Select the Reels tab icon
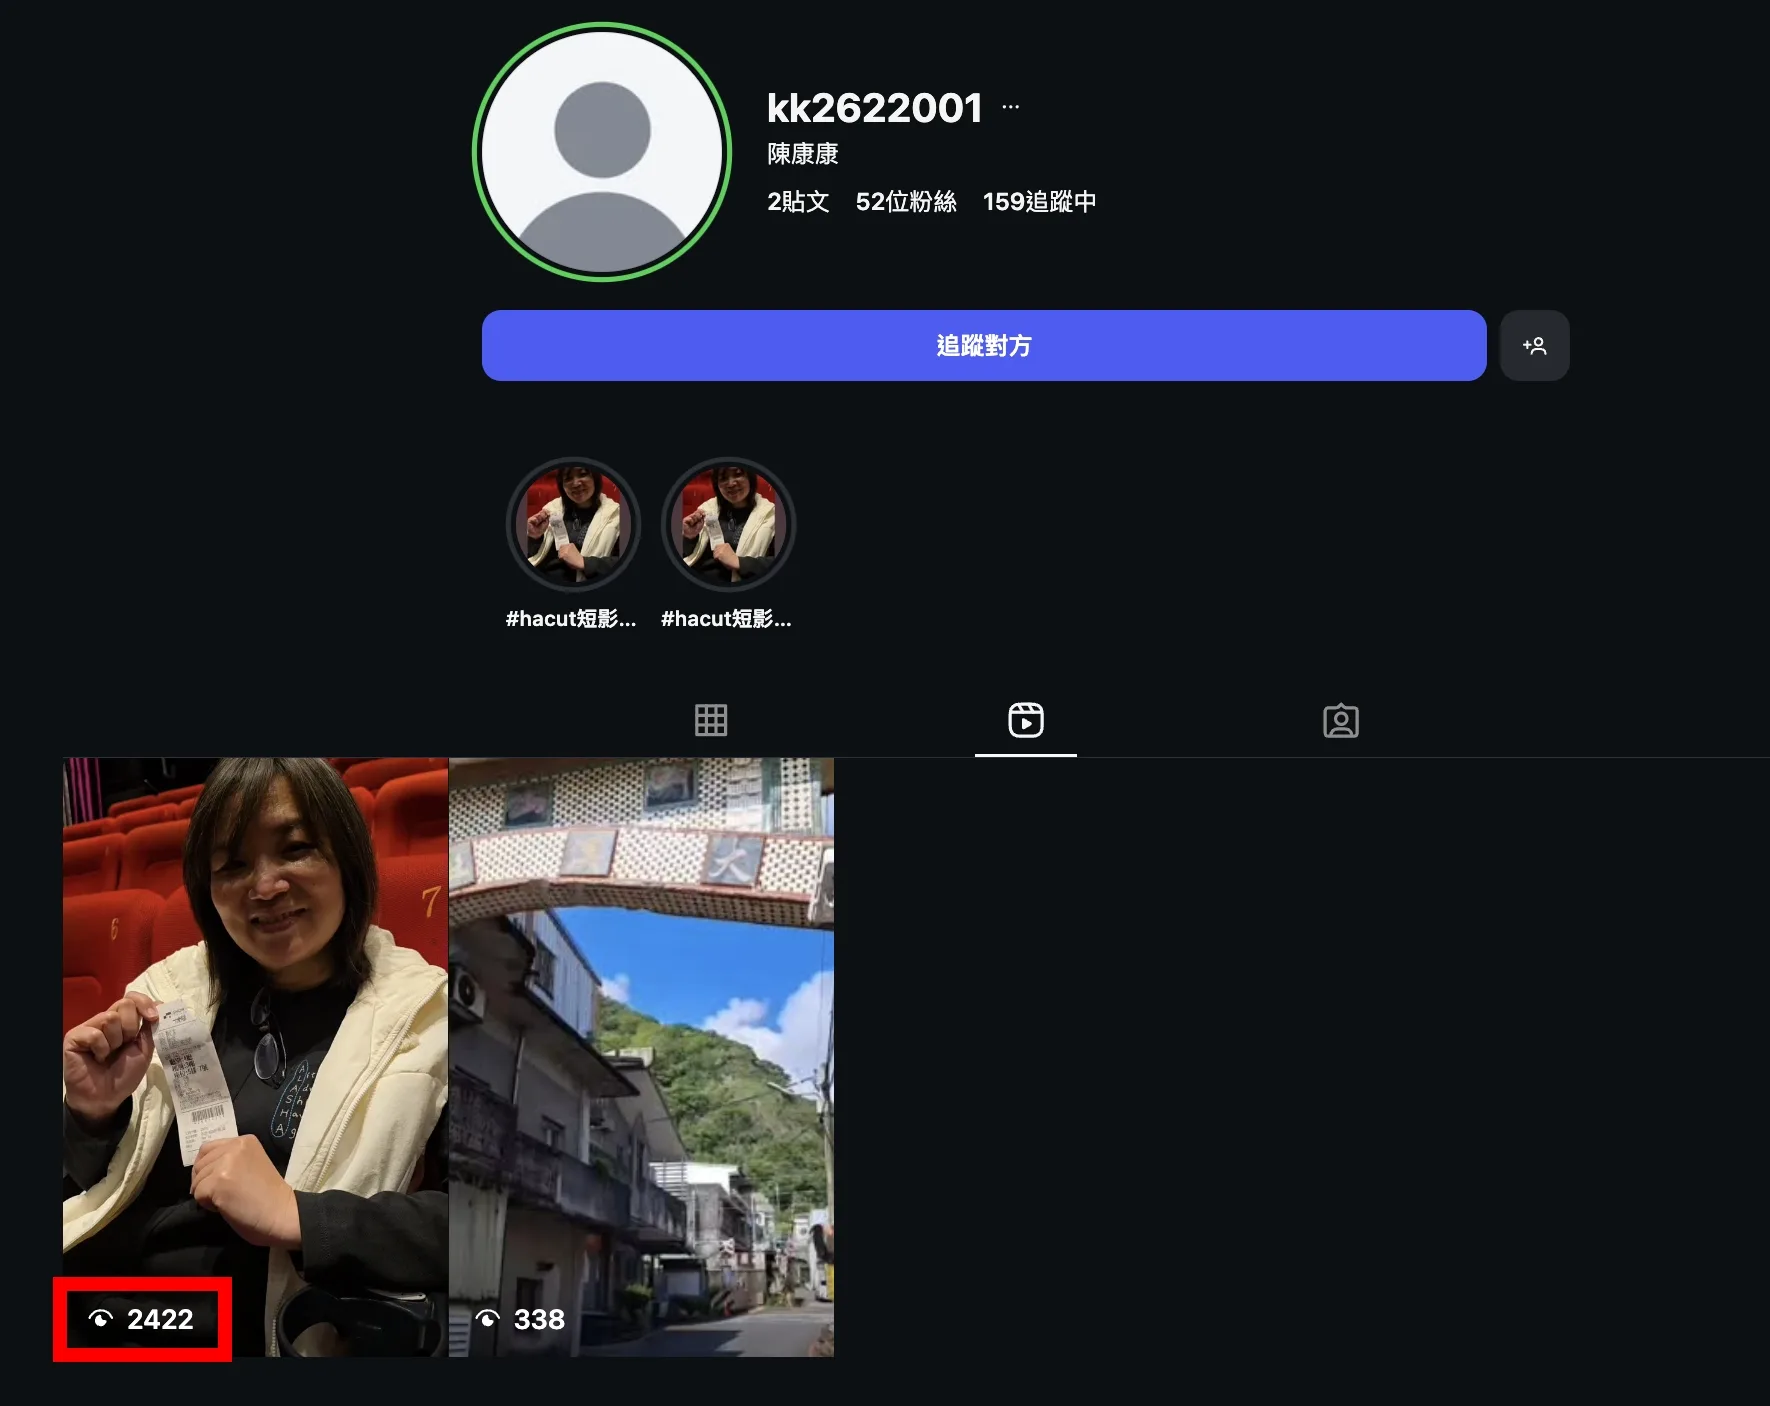1770x1406 pixels. tap(1025, 720)
